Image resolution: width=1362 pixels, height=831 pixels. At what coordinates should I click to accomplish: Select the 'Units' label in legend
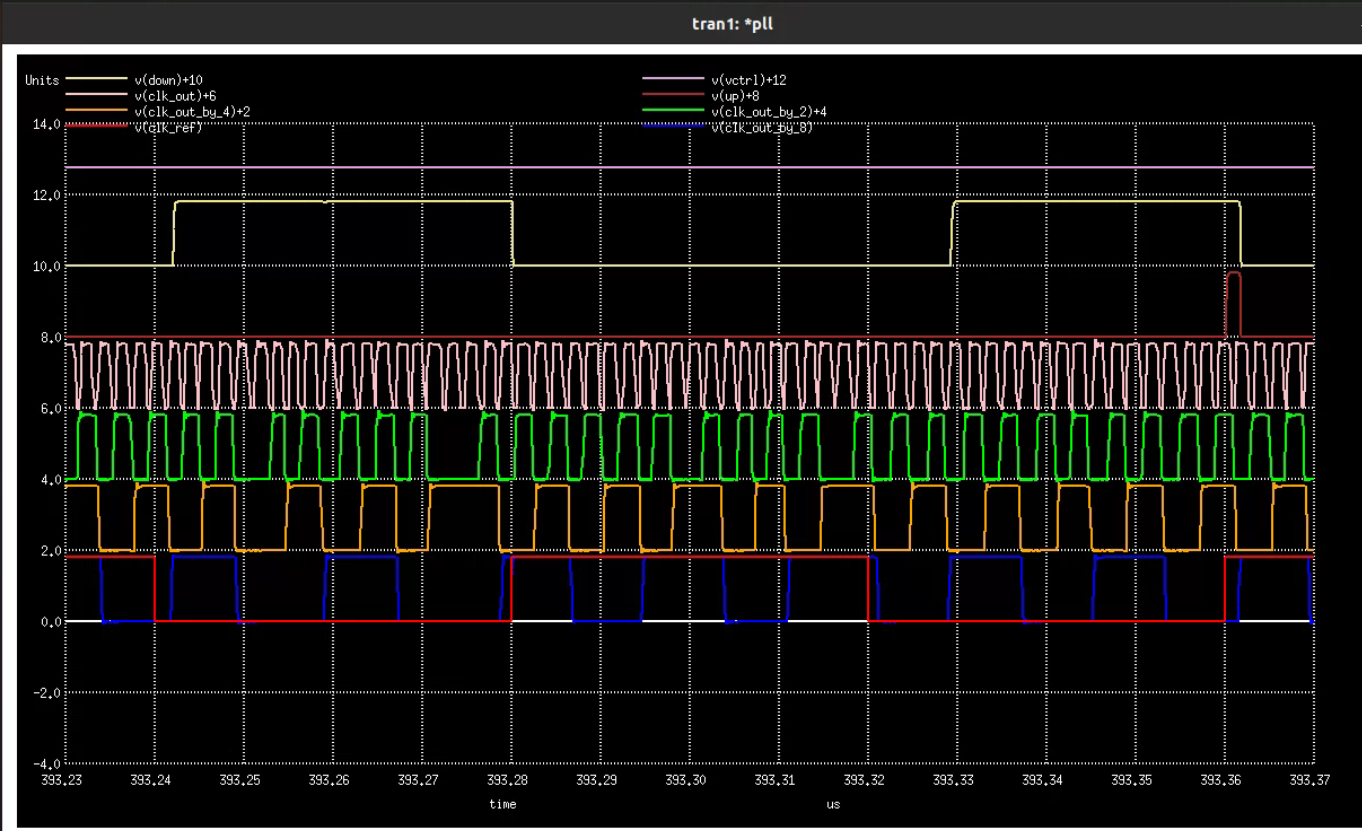tap(42, 80)
